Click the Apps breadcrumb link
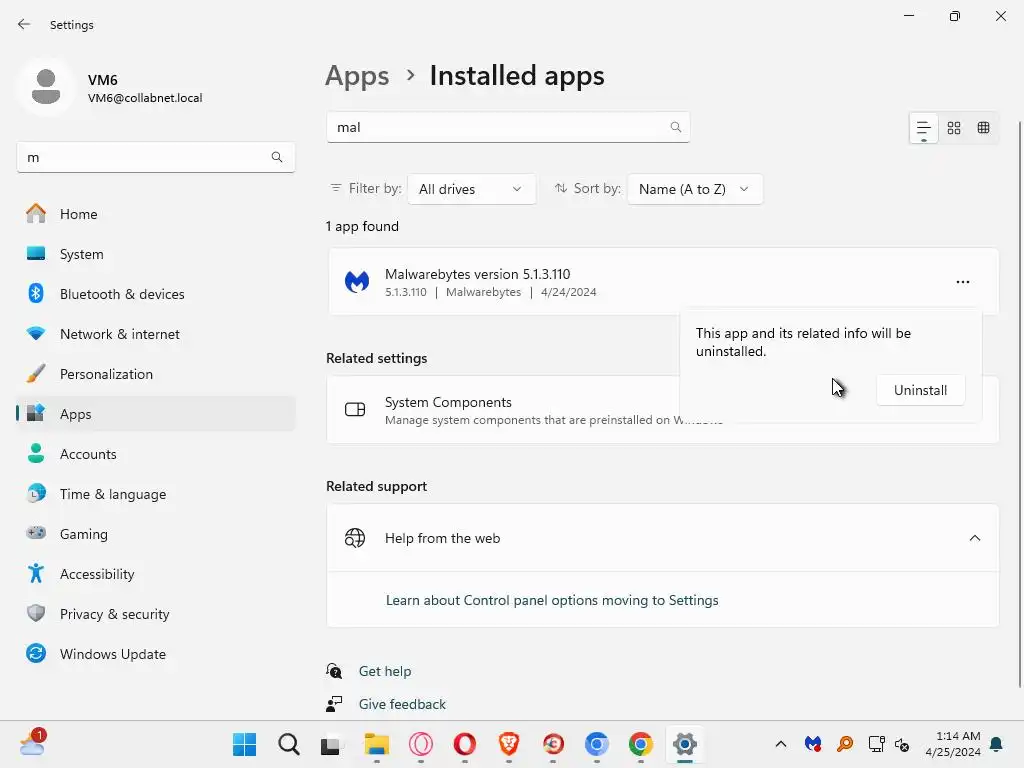Screen dimensions: 1024x768 point(357,76)
